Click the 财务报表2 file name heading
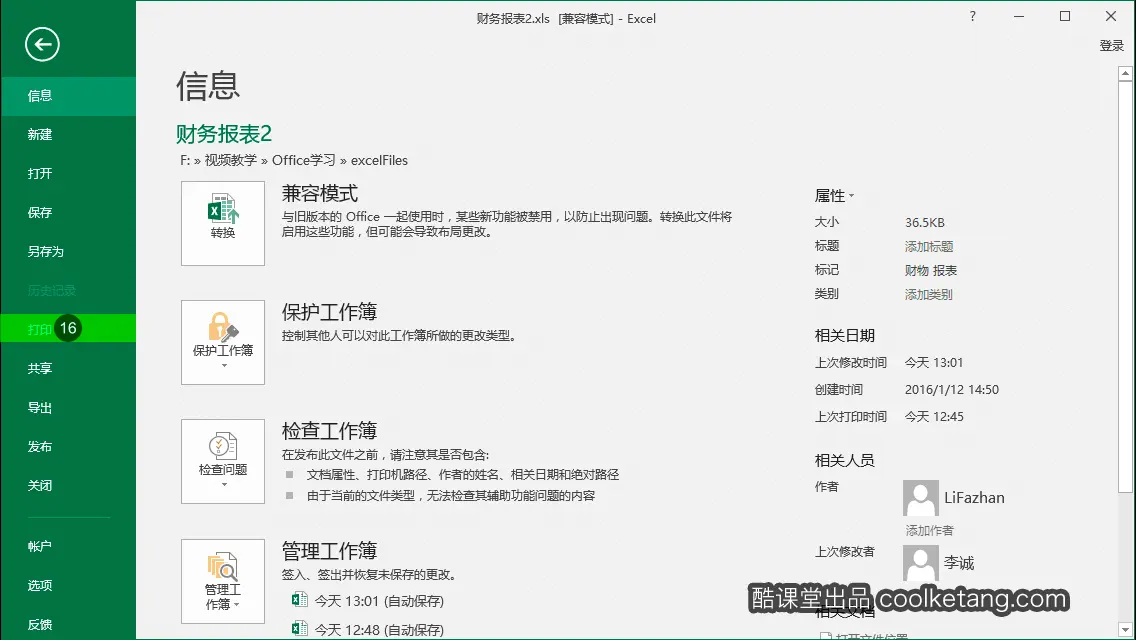 (x=224, y=133)
